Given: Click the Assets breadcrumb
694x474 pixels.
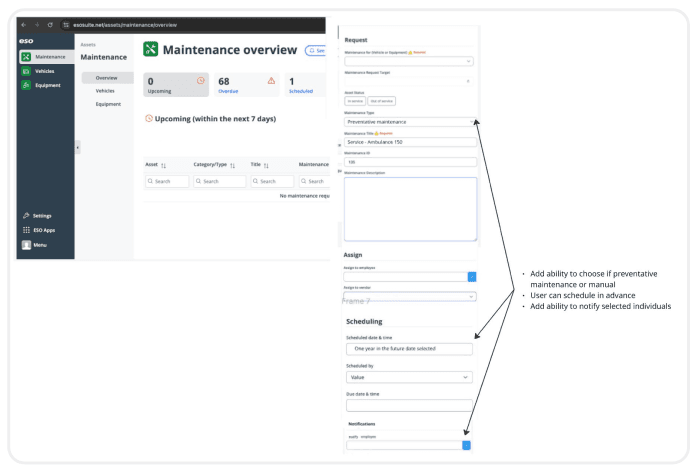Looking at the screenshot, I should (88, 45).
